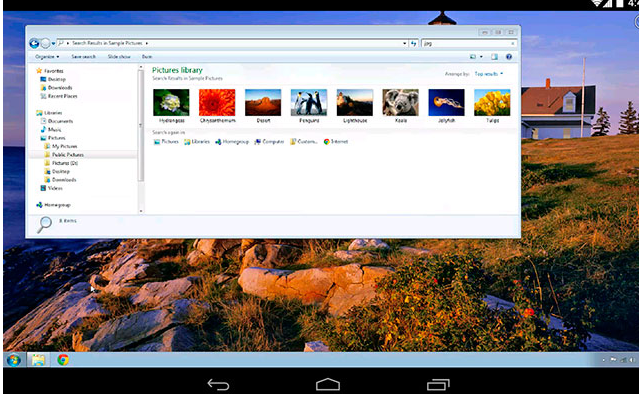The width and height of the screenshot is (639, 394).
Task: Click Slide show in the toolbar
Action: (x=119, y=57)
